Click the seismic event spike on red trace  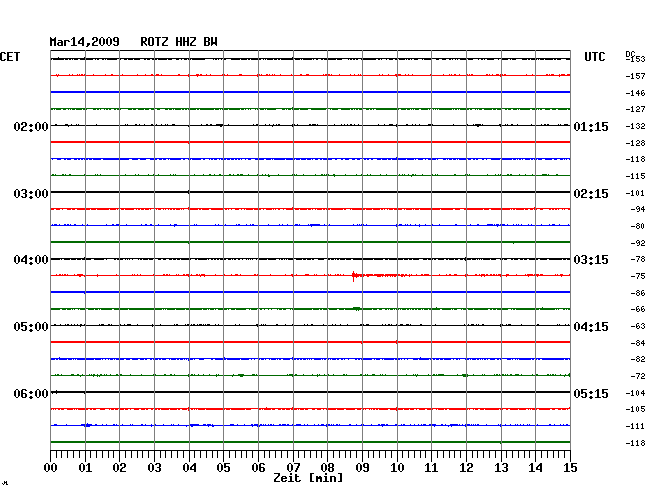[354, 276]
